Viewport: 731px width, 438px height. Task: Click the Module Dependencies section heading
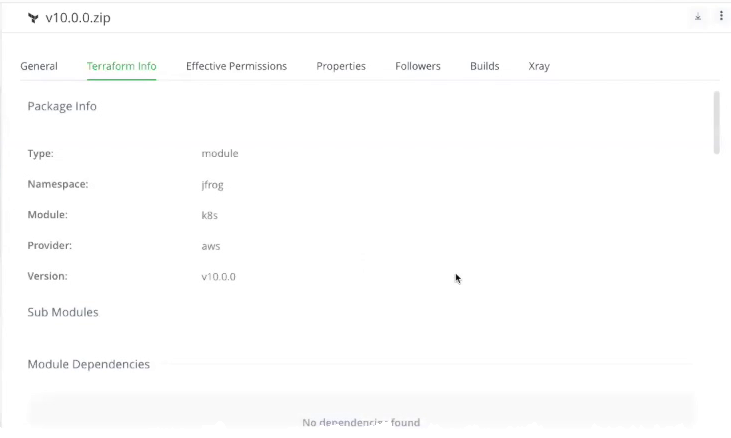click(89, 364)
